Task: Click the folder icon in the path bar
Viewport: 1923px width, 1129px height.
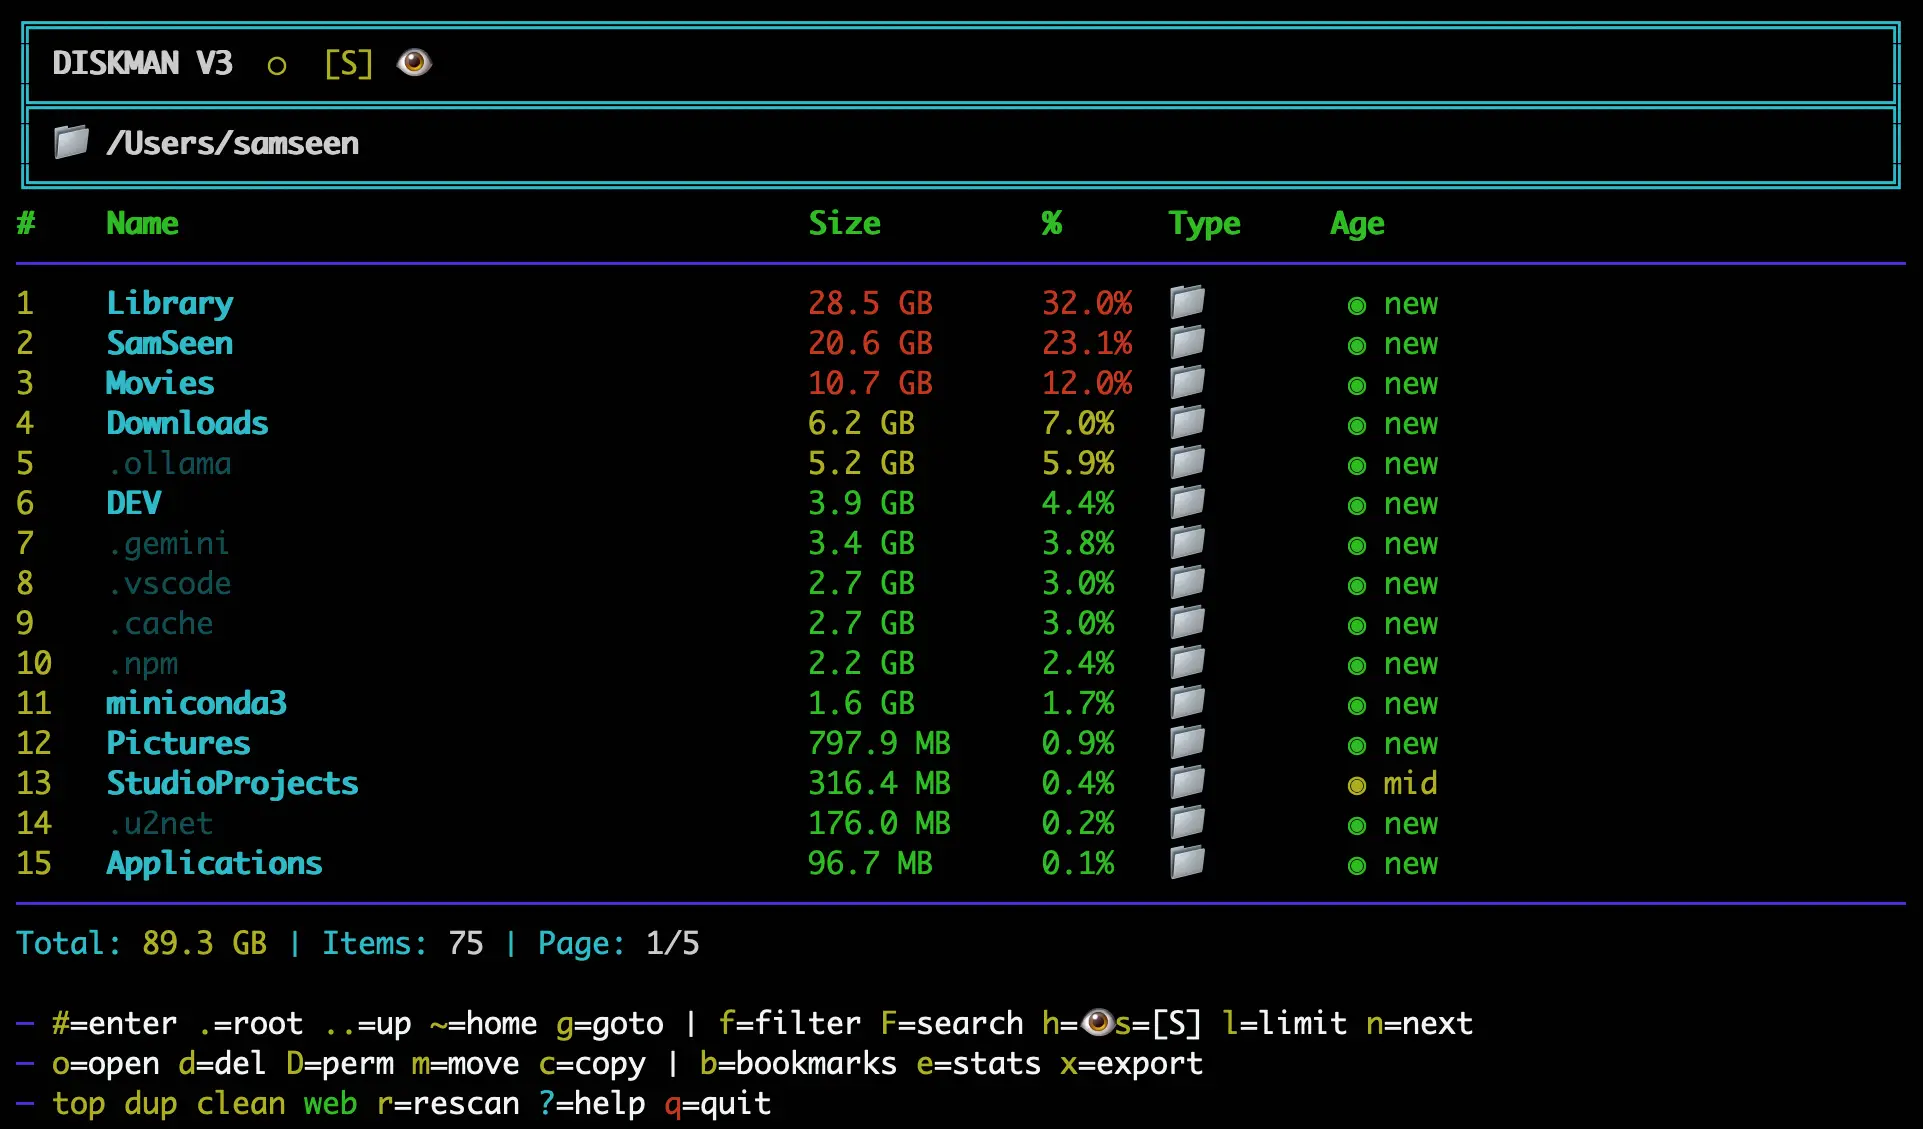Action: click(x=70, y=142)
